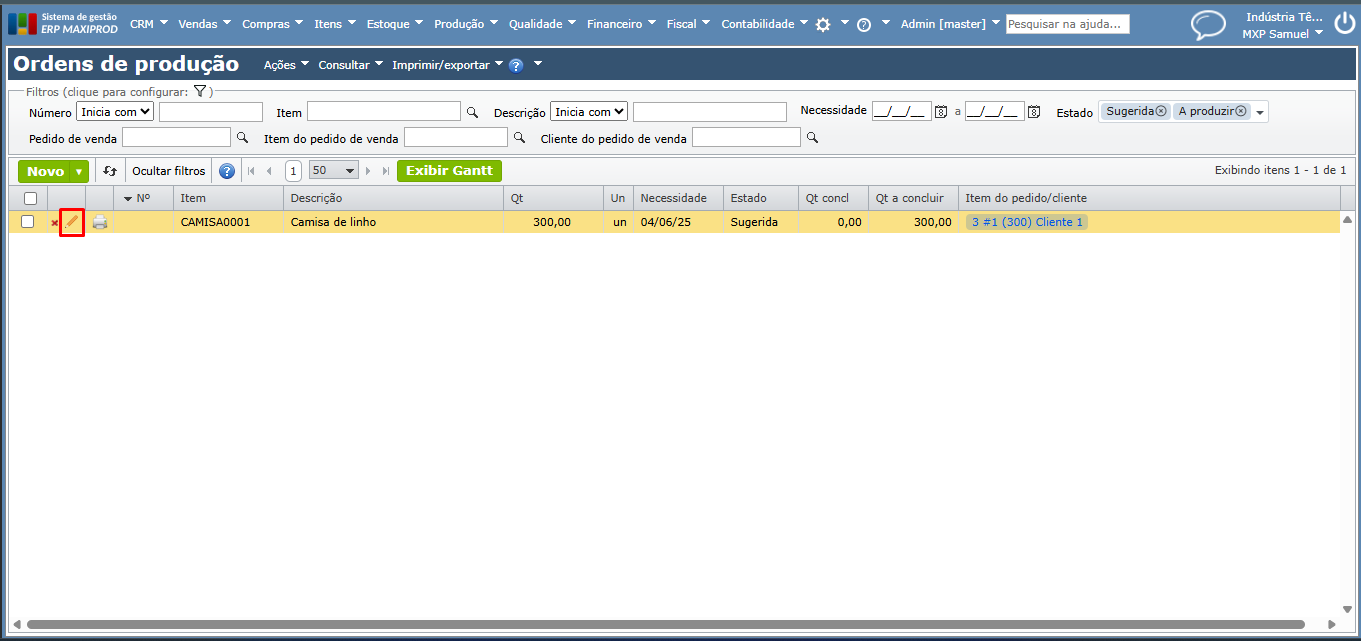Viewport: 1361px width, 641px height.
Task: Open the blue help icon in the grid toolbar
Action: tap(227, 171)
